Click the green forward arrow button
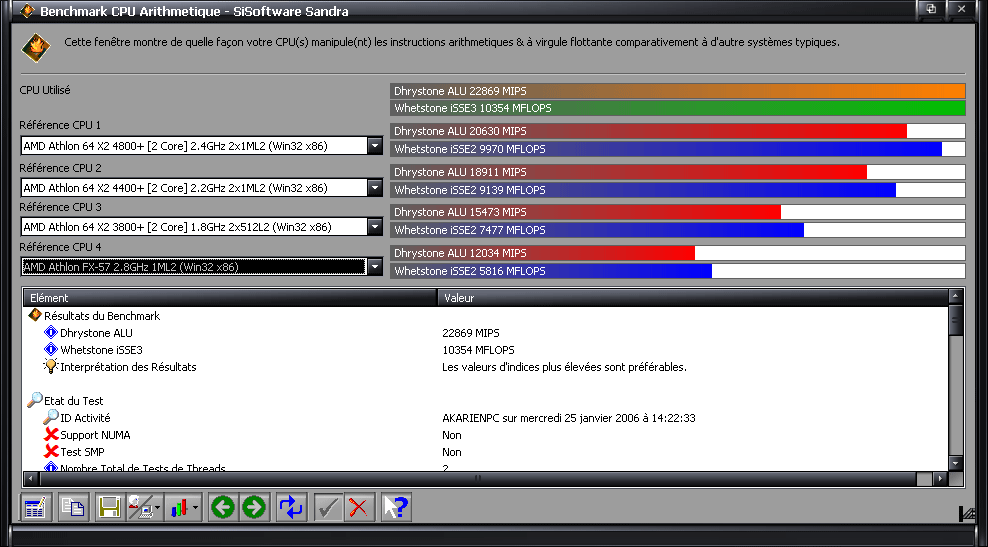 [x=254, y=507]
